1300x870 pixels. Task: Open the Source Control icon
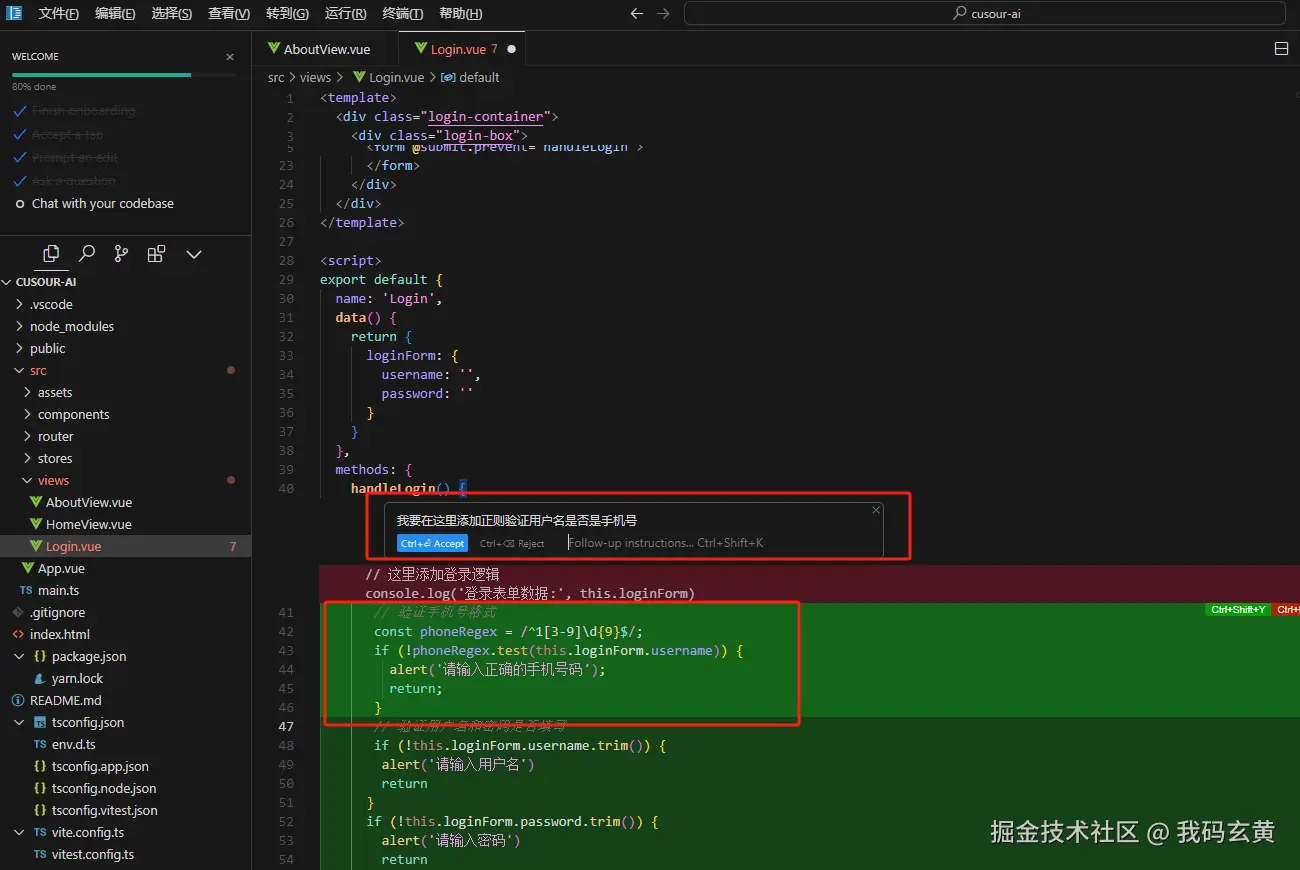(121, 254)
